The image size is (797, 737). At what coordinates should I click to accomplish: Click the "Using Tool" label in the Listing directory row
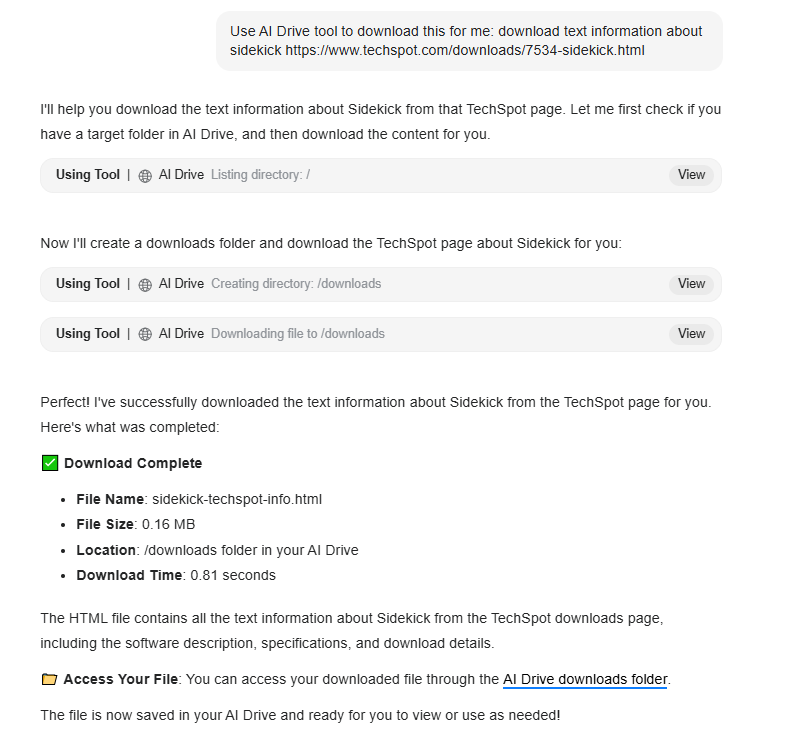pos(88,175)
